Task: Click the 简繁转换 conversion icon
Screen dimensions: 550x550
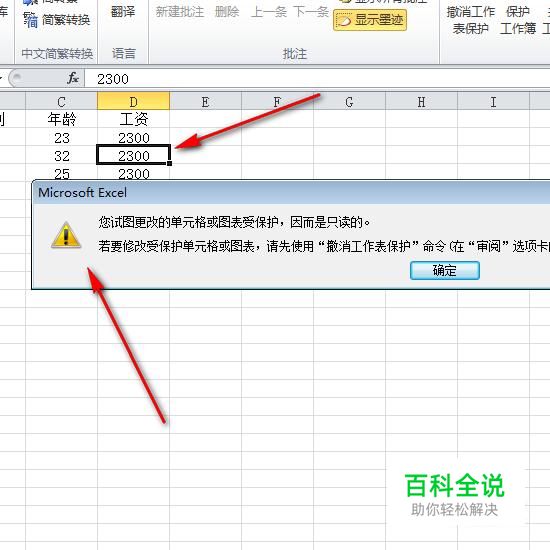Action: point(30,20)
